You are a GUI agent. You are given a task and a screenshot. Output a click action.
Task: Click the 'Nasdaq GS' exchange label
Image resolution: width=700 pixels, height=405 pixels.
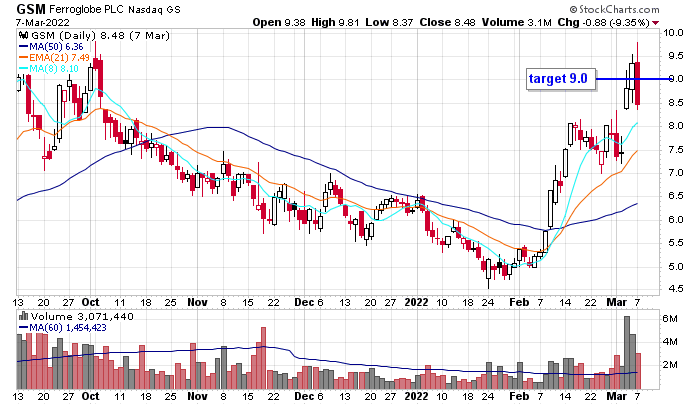154,9
